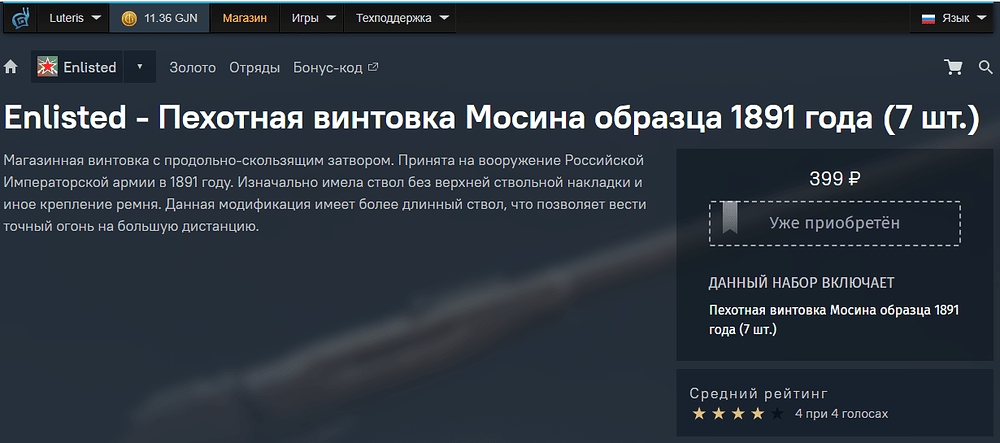
Task: Click the bookmark ribbon icon in purchased box
Action: click(x=730, y=218)
